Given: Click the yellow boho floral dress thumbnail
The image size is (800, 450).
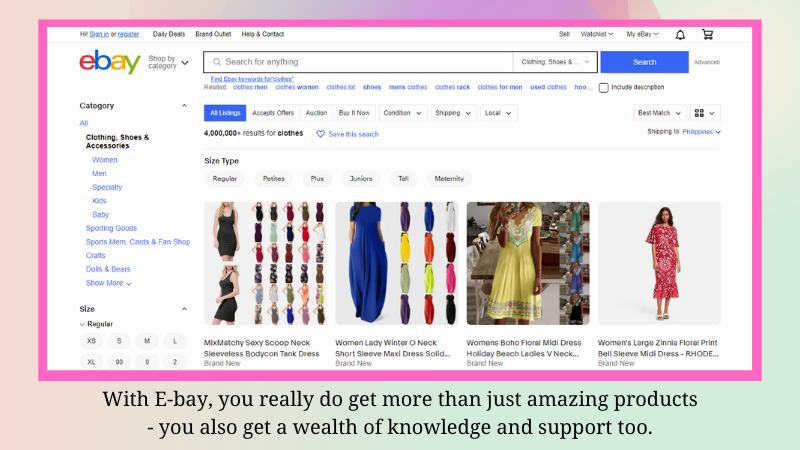Looking at the screenshot, I should (x=528, y=263).
